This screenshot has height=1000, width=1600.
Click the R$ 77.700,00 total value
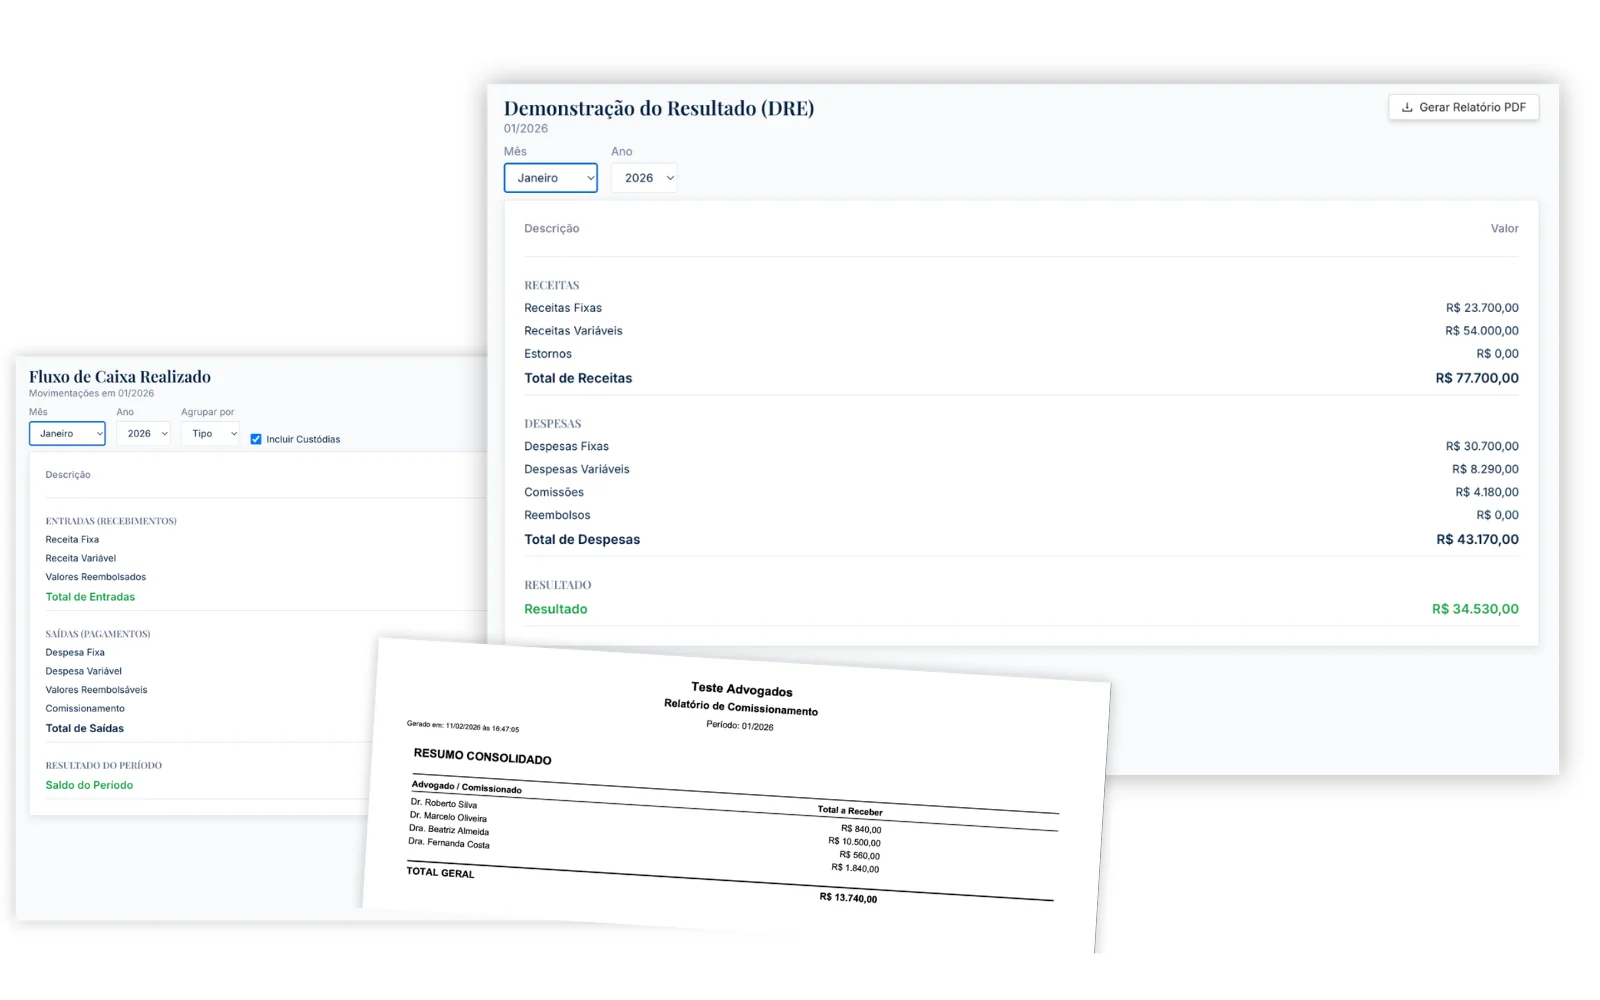click(x=1477, y=378)
